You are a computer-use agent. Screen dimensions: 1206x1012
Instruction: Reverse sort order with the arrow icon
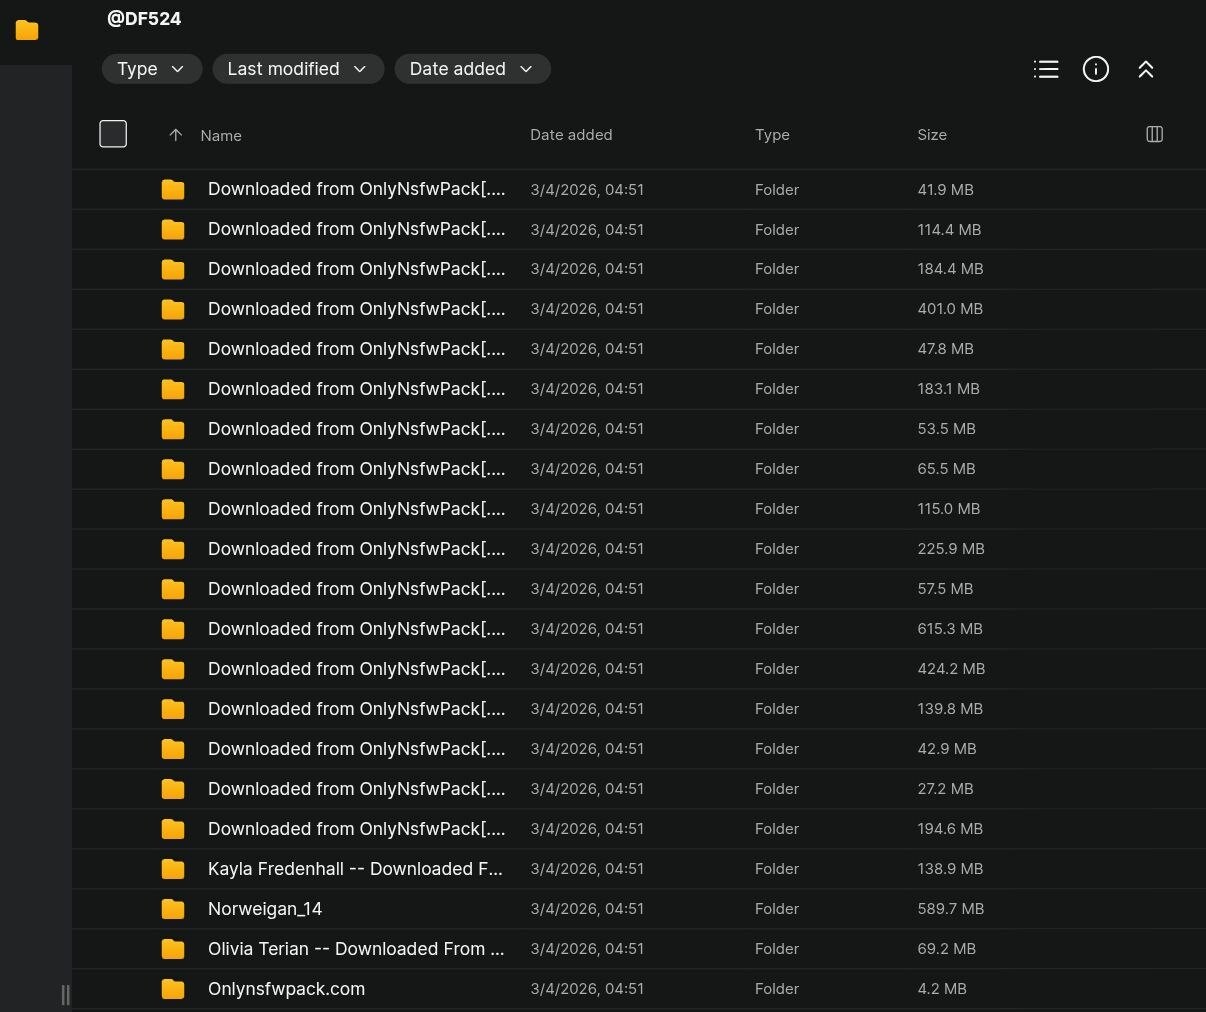[x=176, y=135]
